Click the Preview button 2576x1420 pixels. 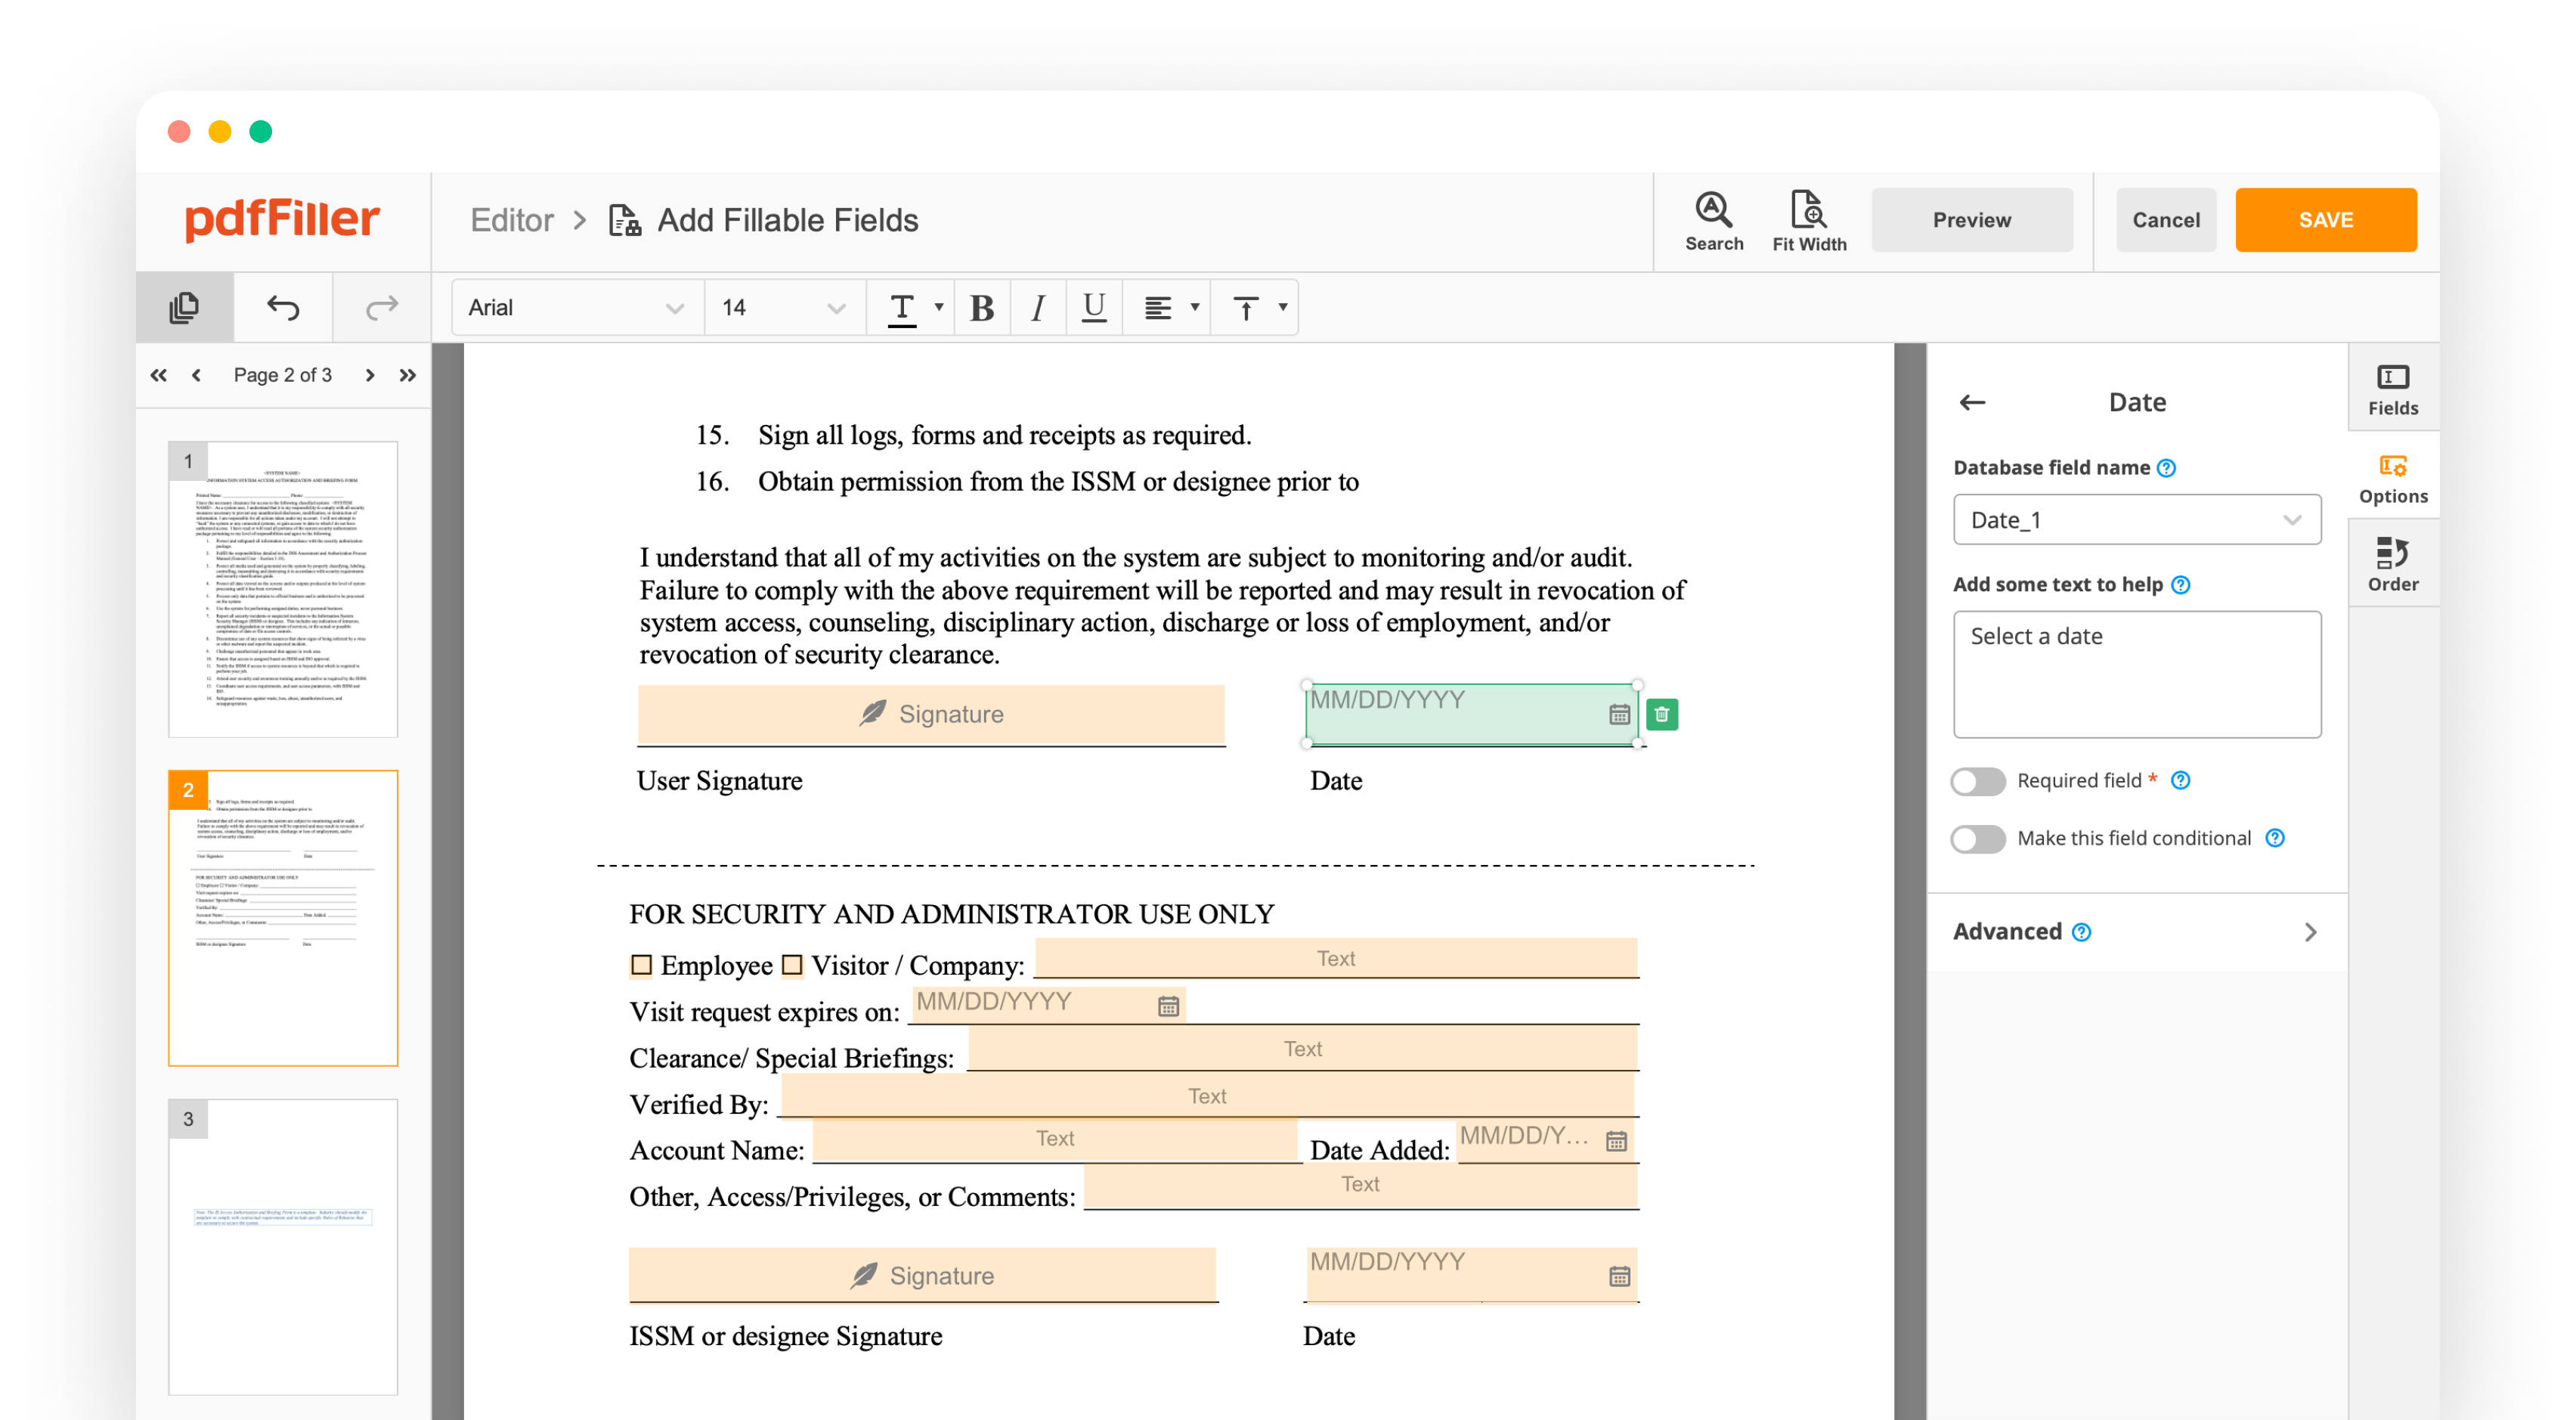tap(1971, 220)
